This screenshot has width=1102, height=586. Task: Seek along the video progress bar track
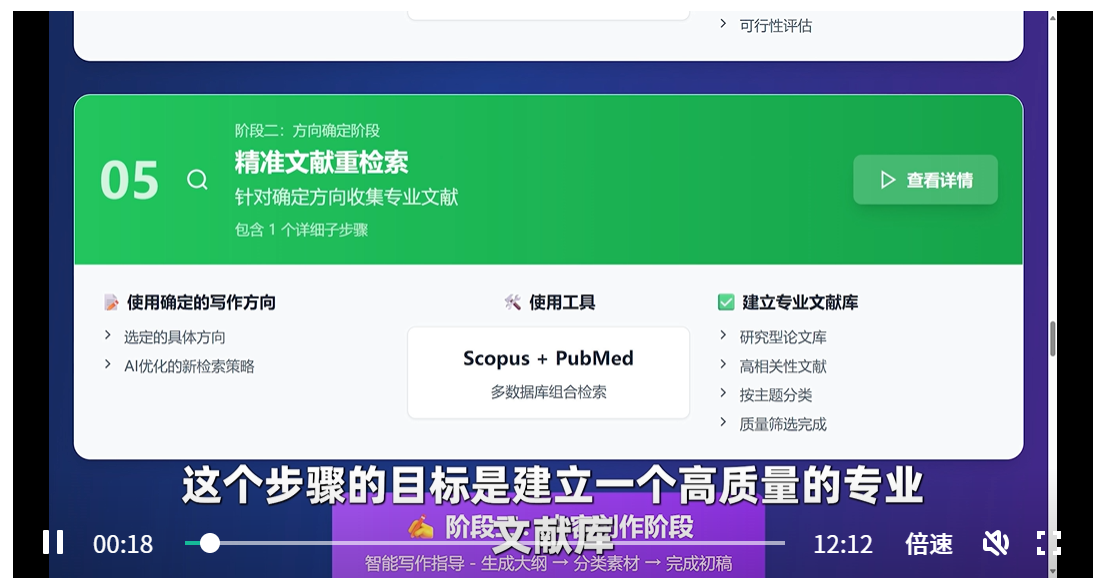(x=485, y=542)
